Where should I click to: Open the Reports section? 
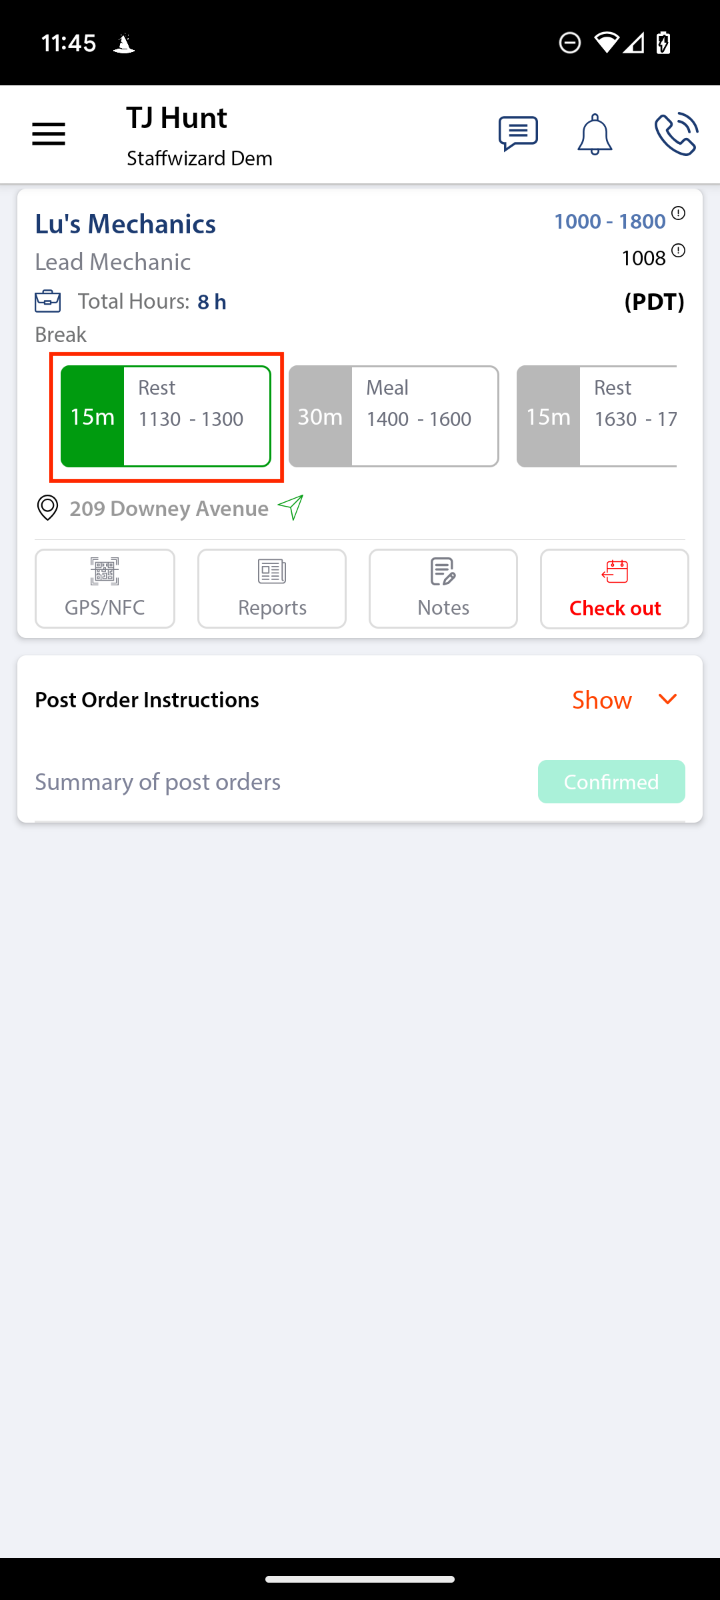(x=272, y=589)
